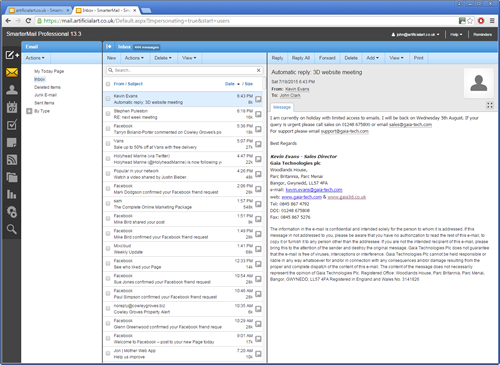Open the Delete dropdown in inbox toolbar
500x365 pixels.
pos(163,58)
